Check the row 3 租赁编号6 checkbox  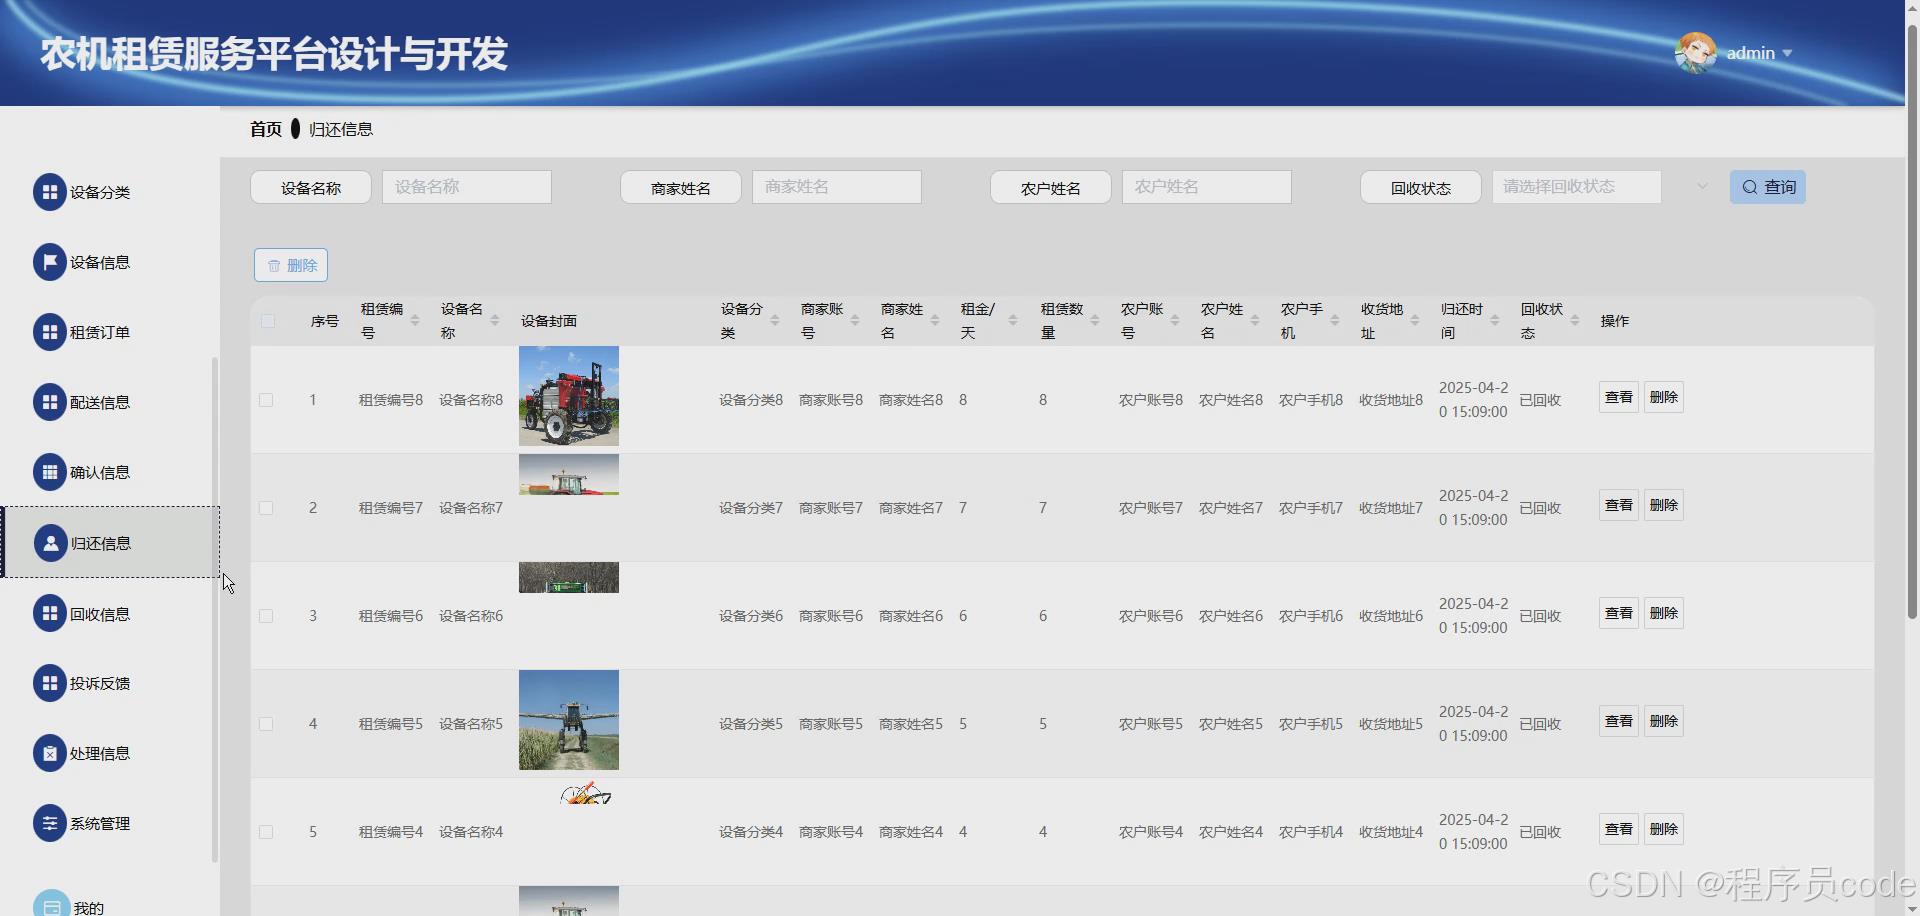(x=266, y=616)
